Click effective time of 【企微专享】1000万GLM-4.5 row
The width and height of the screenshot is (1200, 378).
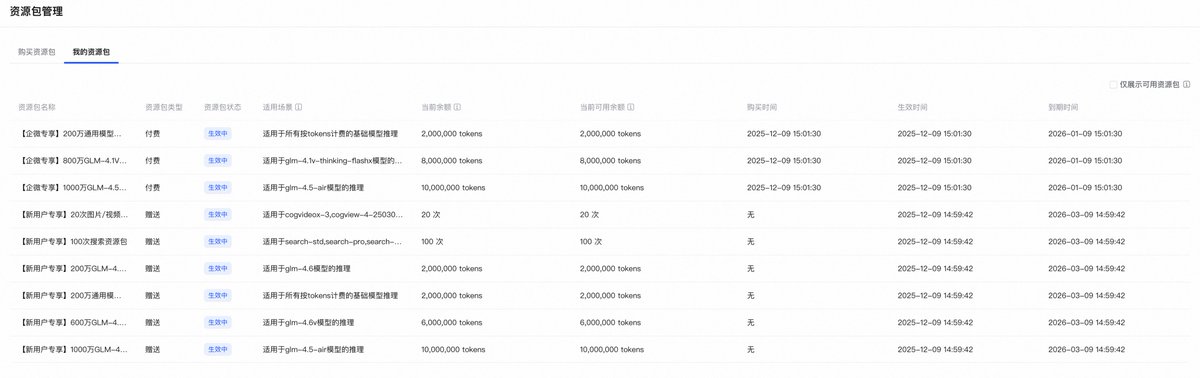pyautogui.click(x=935, y=187)
